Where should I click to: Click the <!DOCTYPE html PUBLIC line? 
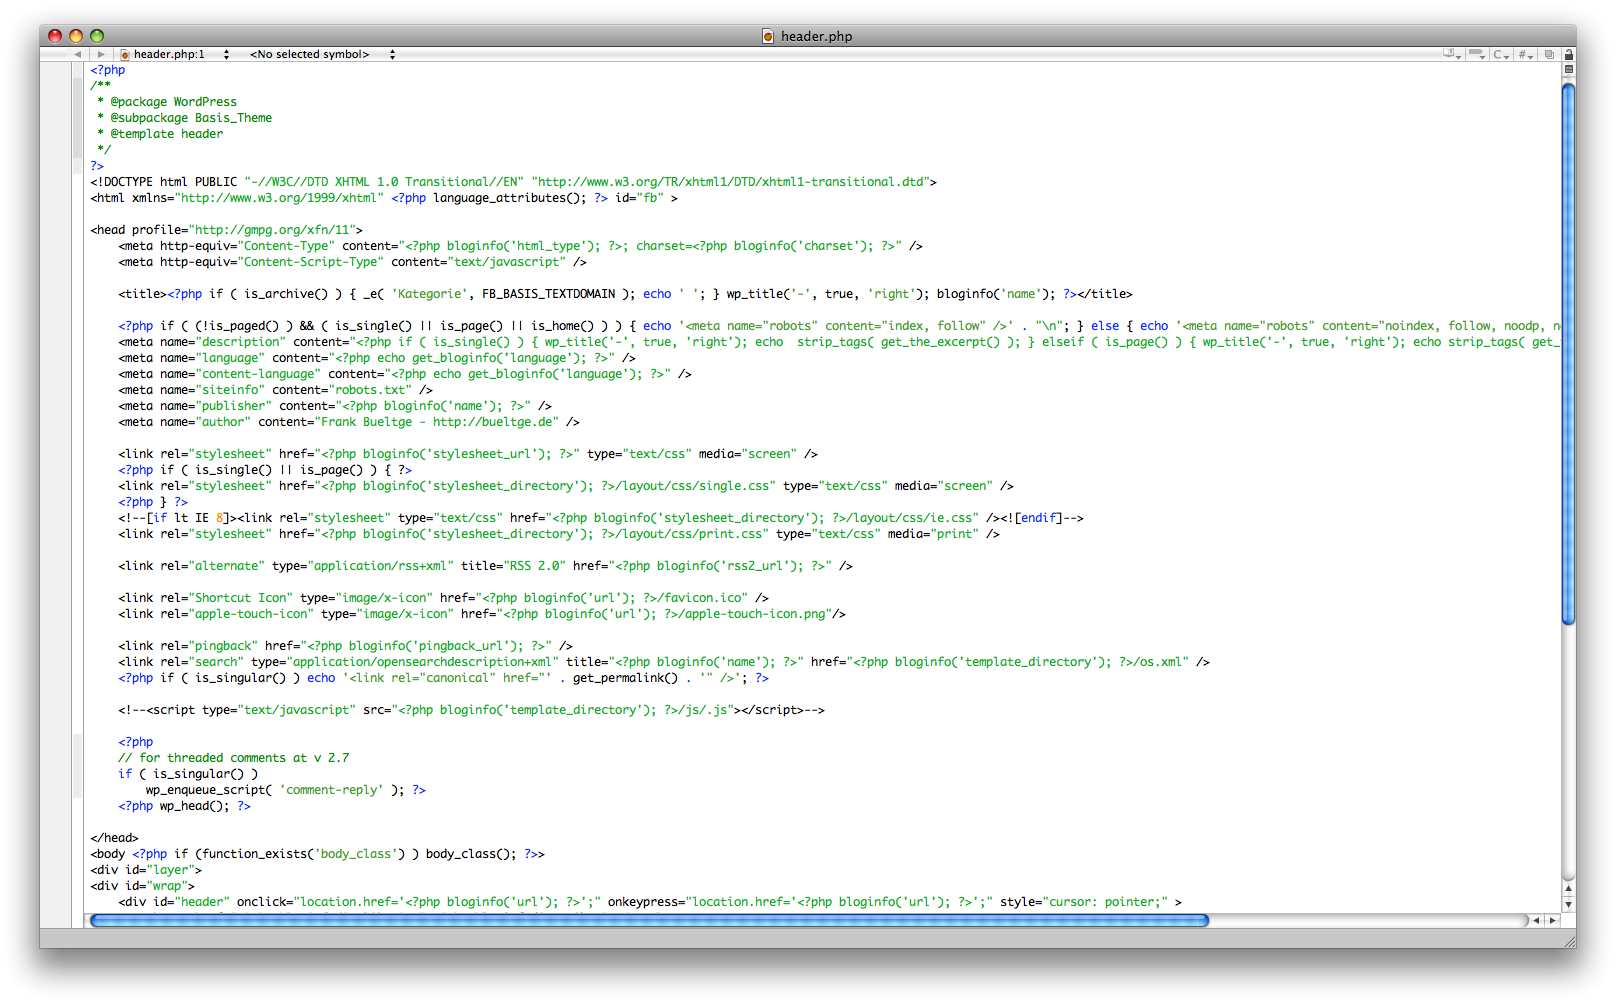[513, 182]
